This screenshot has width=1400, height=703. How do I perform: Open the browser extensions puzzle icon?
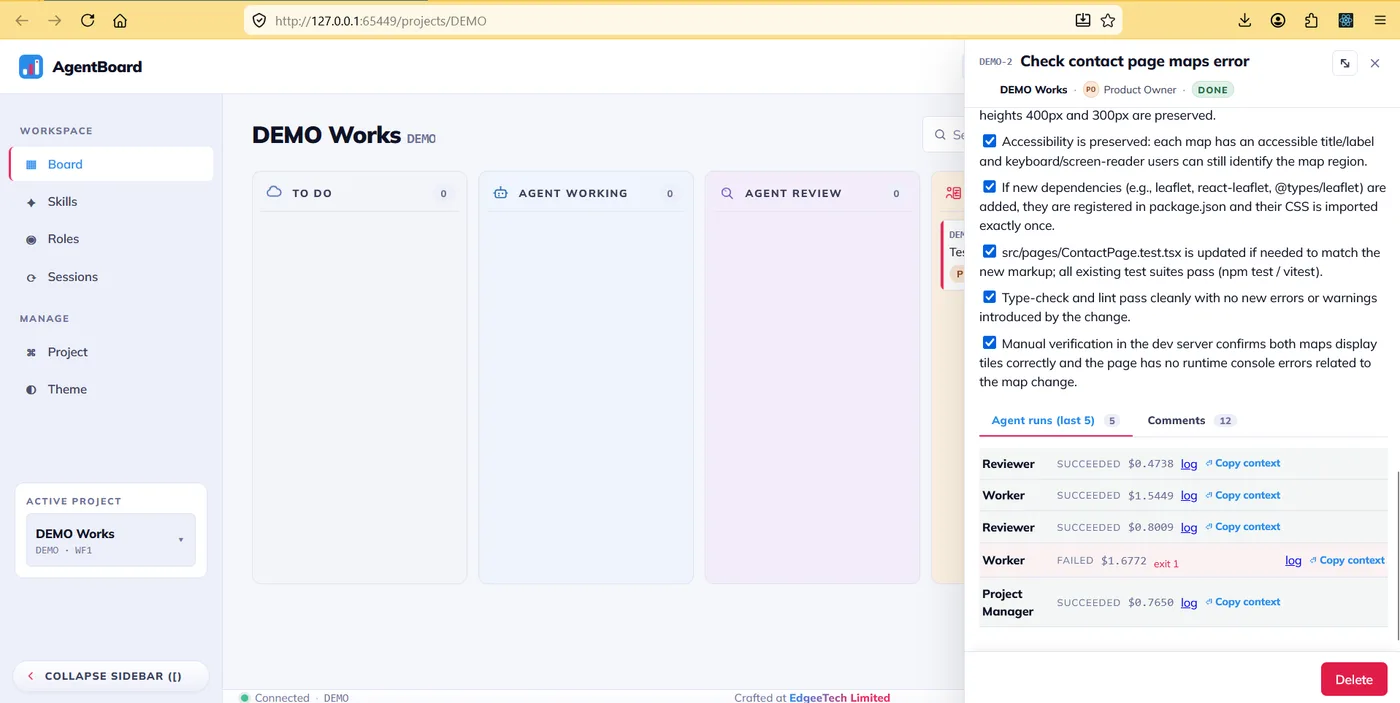pos(1312,20)
